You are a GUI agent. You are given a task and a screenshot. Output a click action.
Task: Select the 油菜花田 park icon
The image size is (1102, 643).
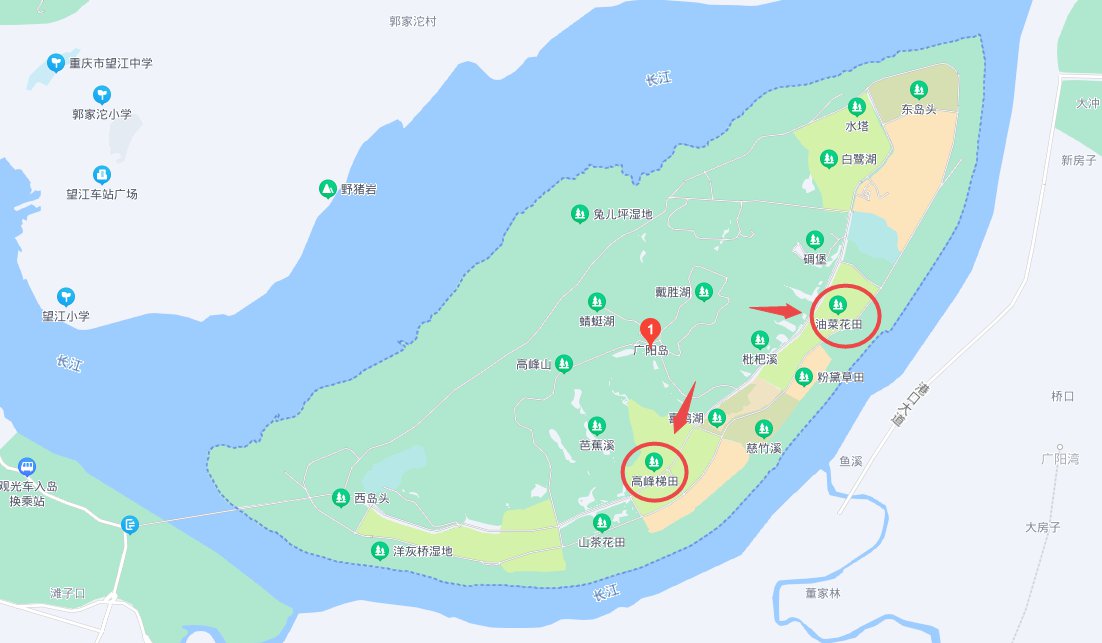(x=837, y=305)
